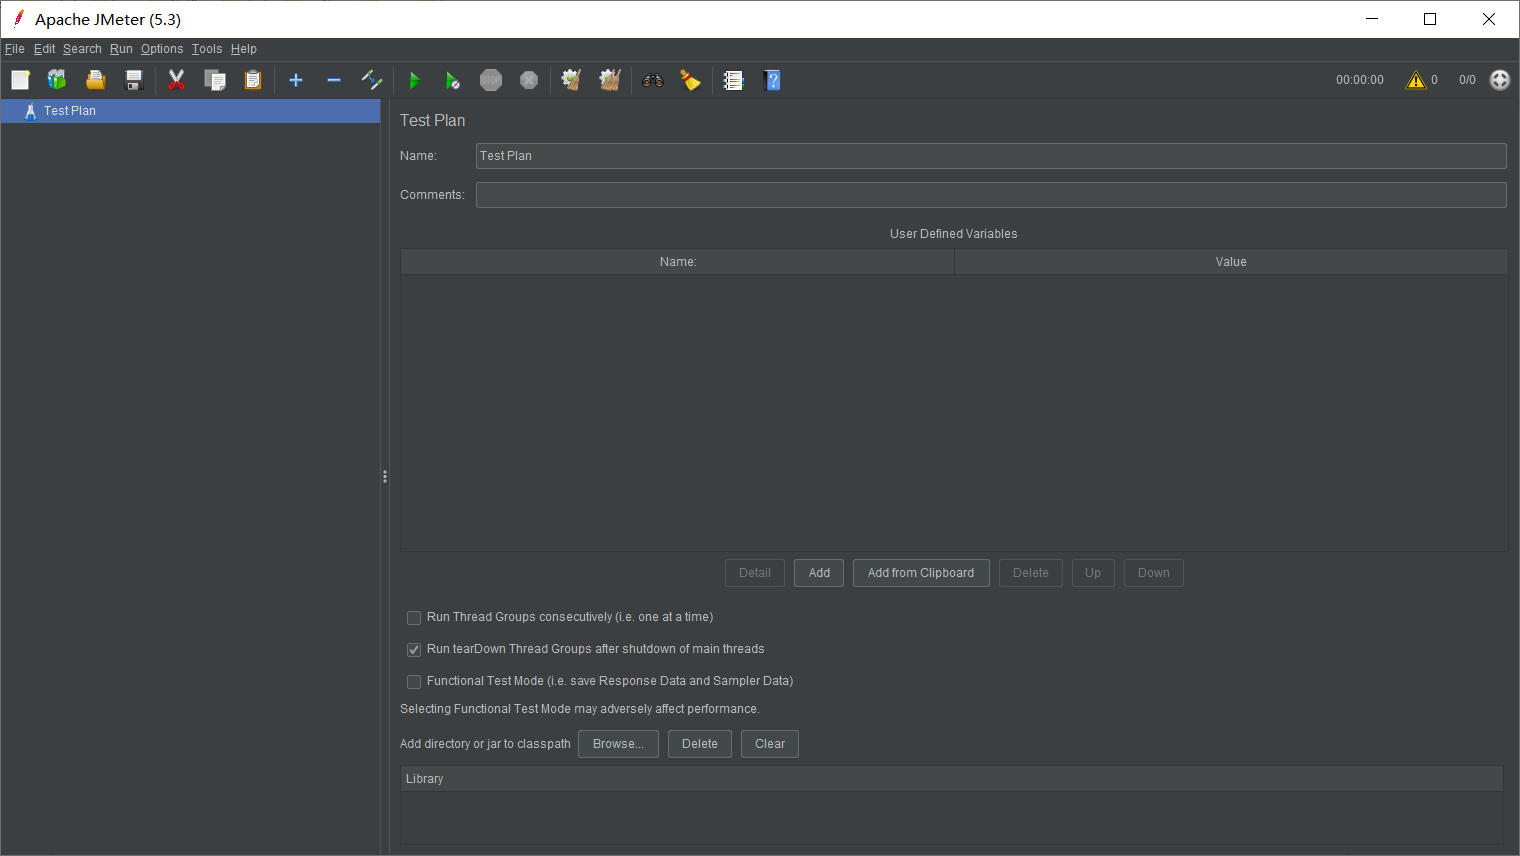Screen dimensions: 1520x856
Task: Click the 00:00:00 elapsed time display
Action: pos(1360,80)
